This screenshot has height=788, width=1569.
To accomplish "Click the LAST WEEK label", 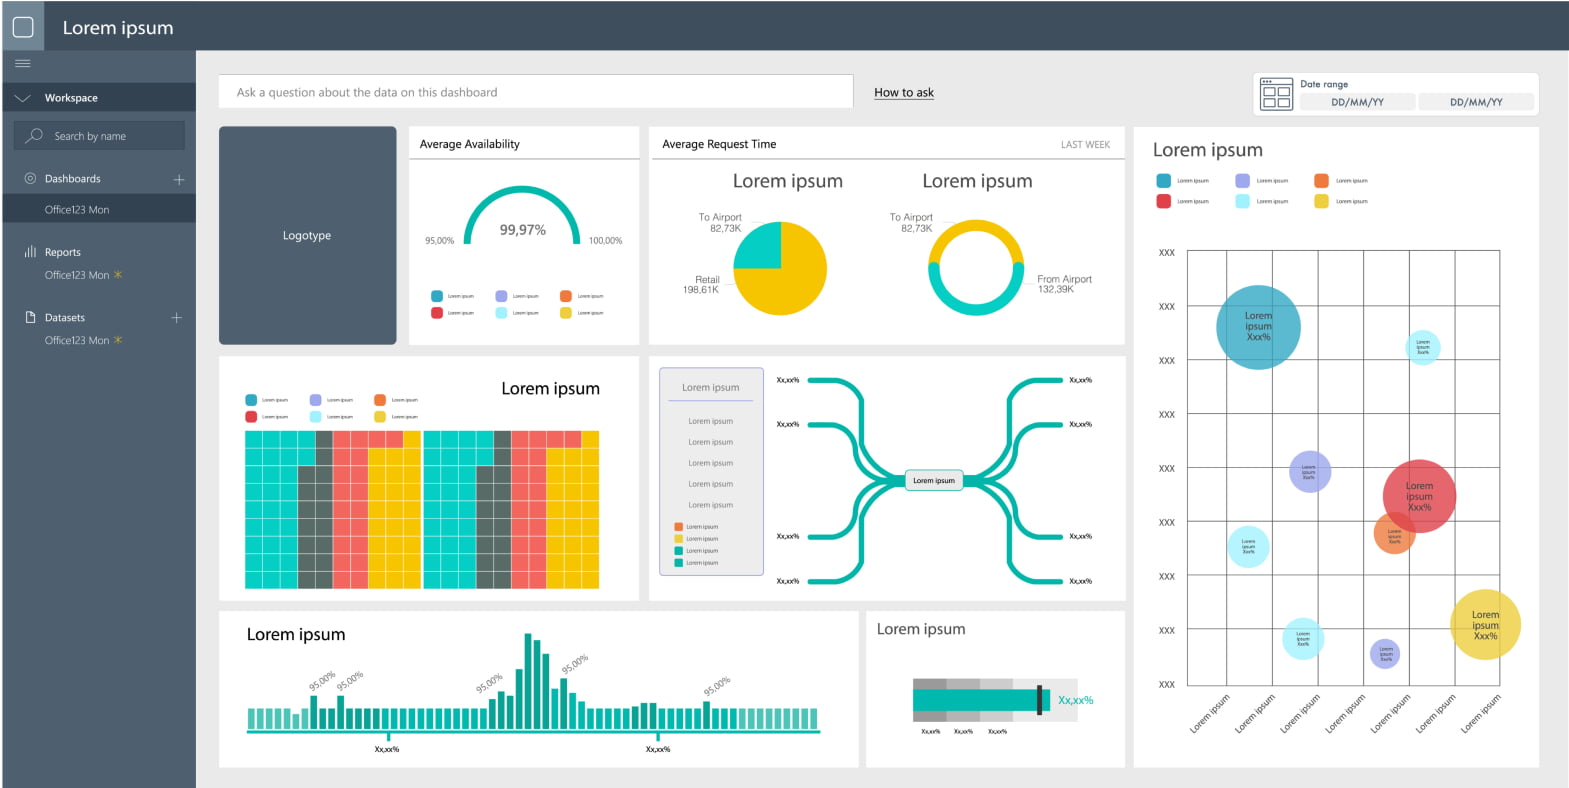I will [1085, 145].
